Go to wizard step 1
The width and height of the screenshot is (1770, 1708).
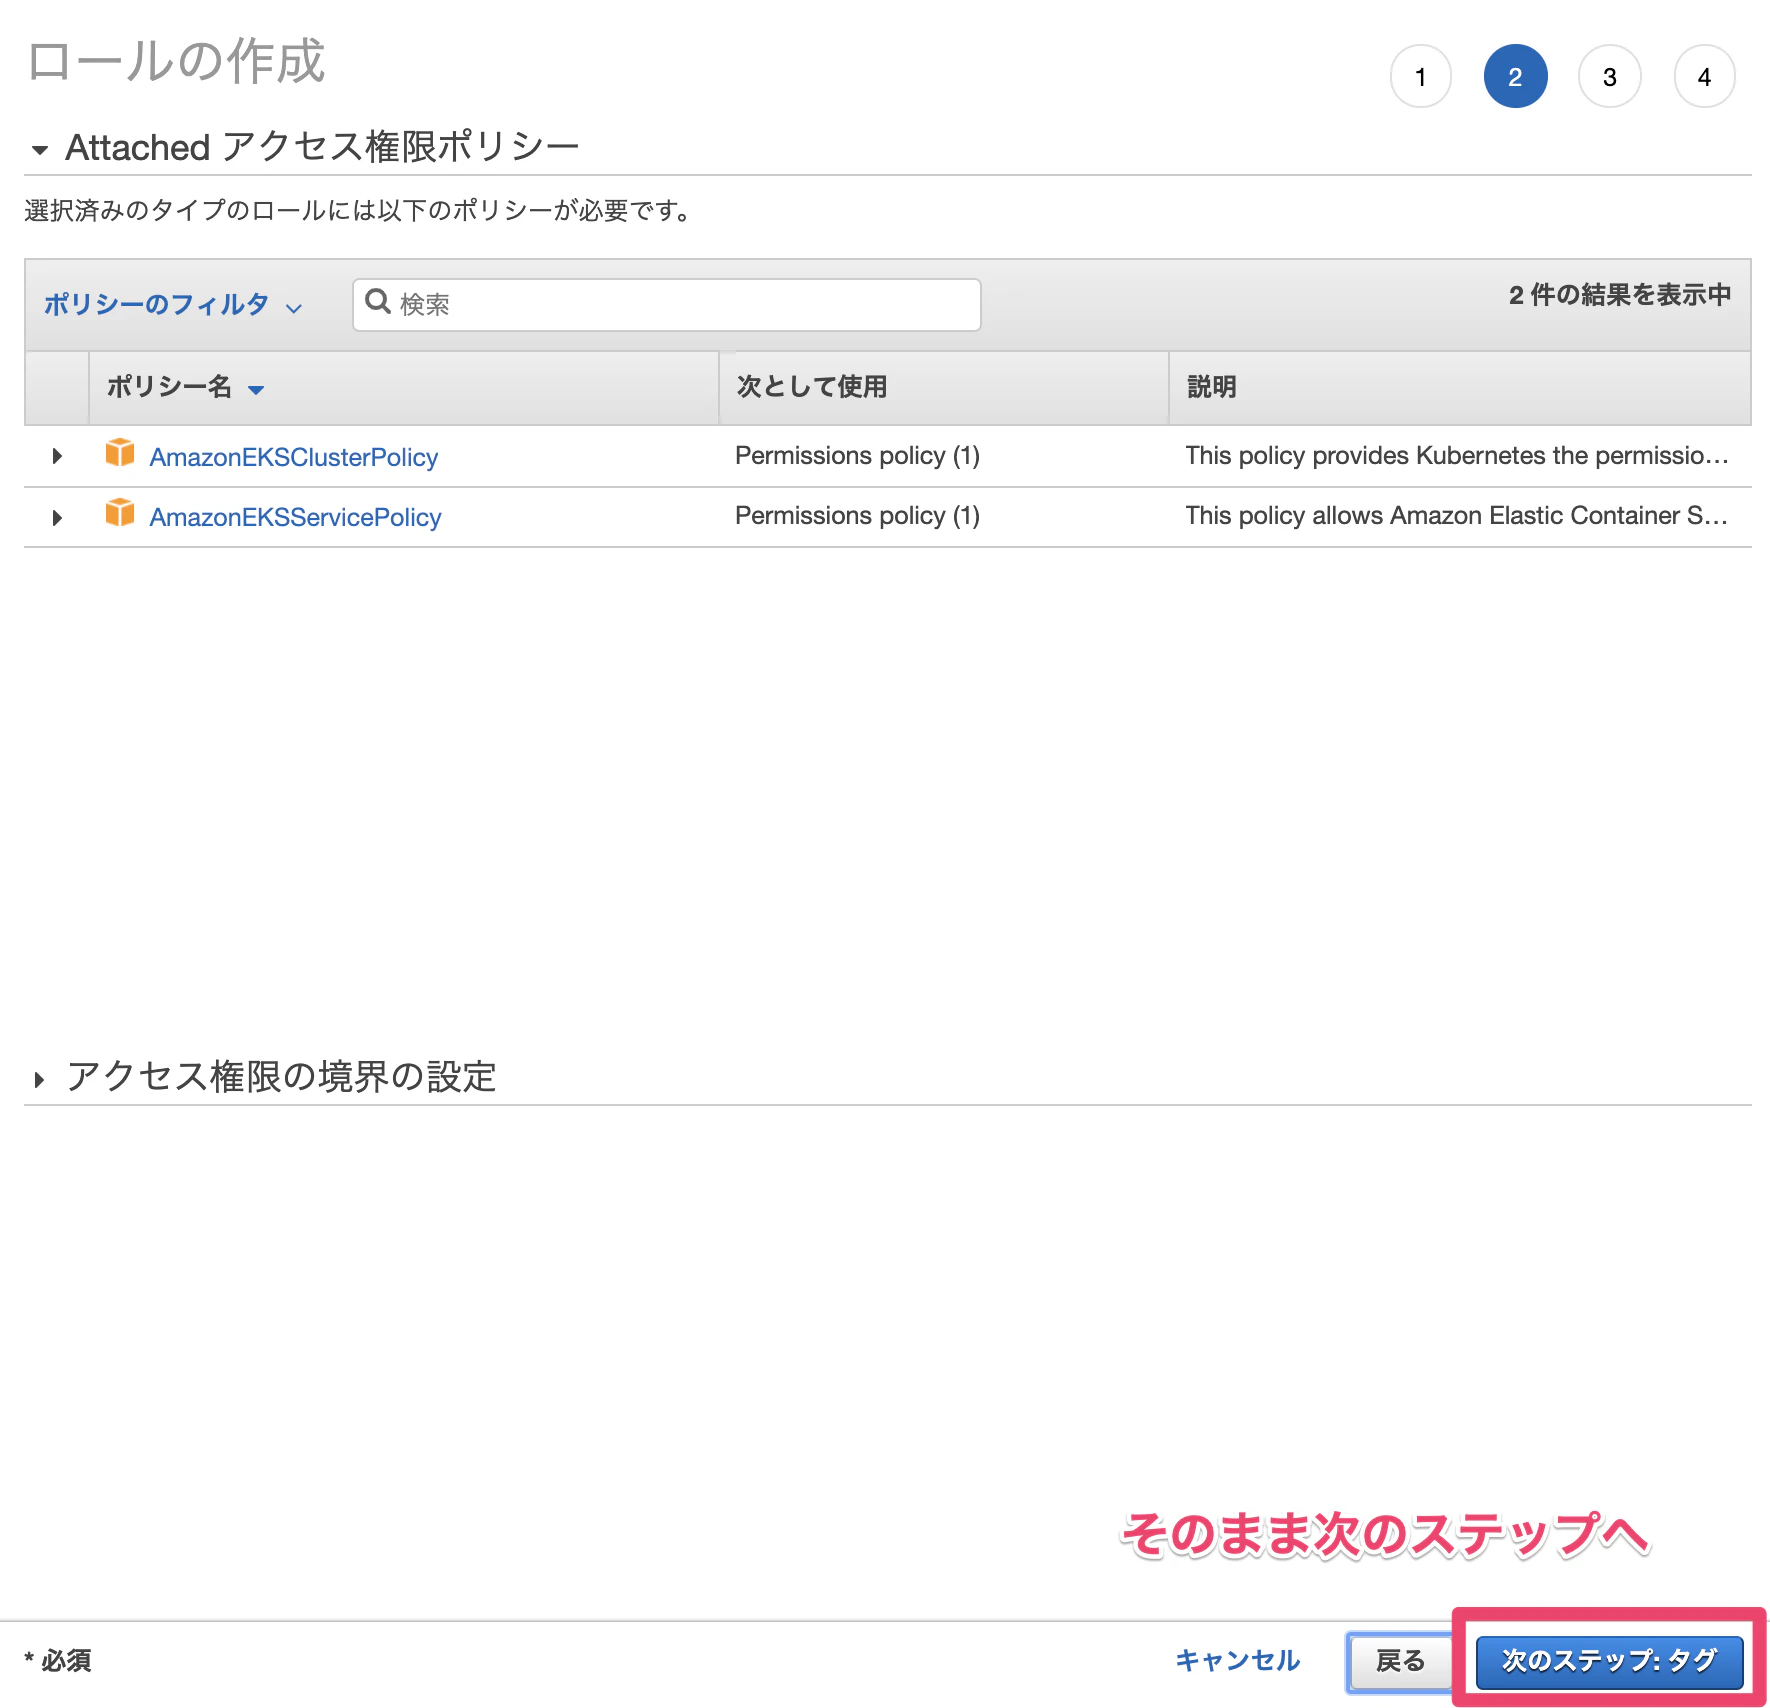pyautogui.click(x=1420, y=77)
